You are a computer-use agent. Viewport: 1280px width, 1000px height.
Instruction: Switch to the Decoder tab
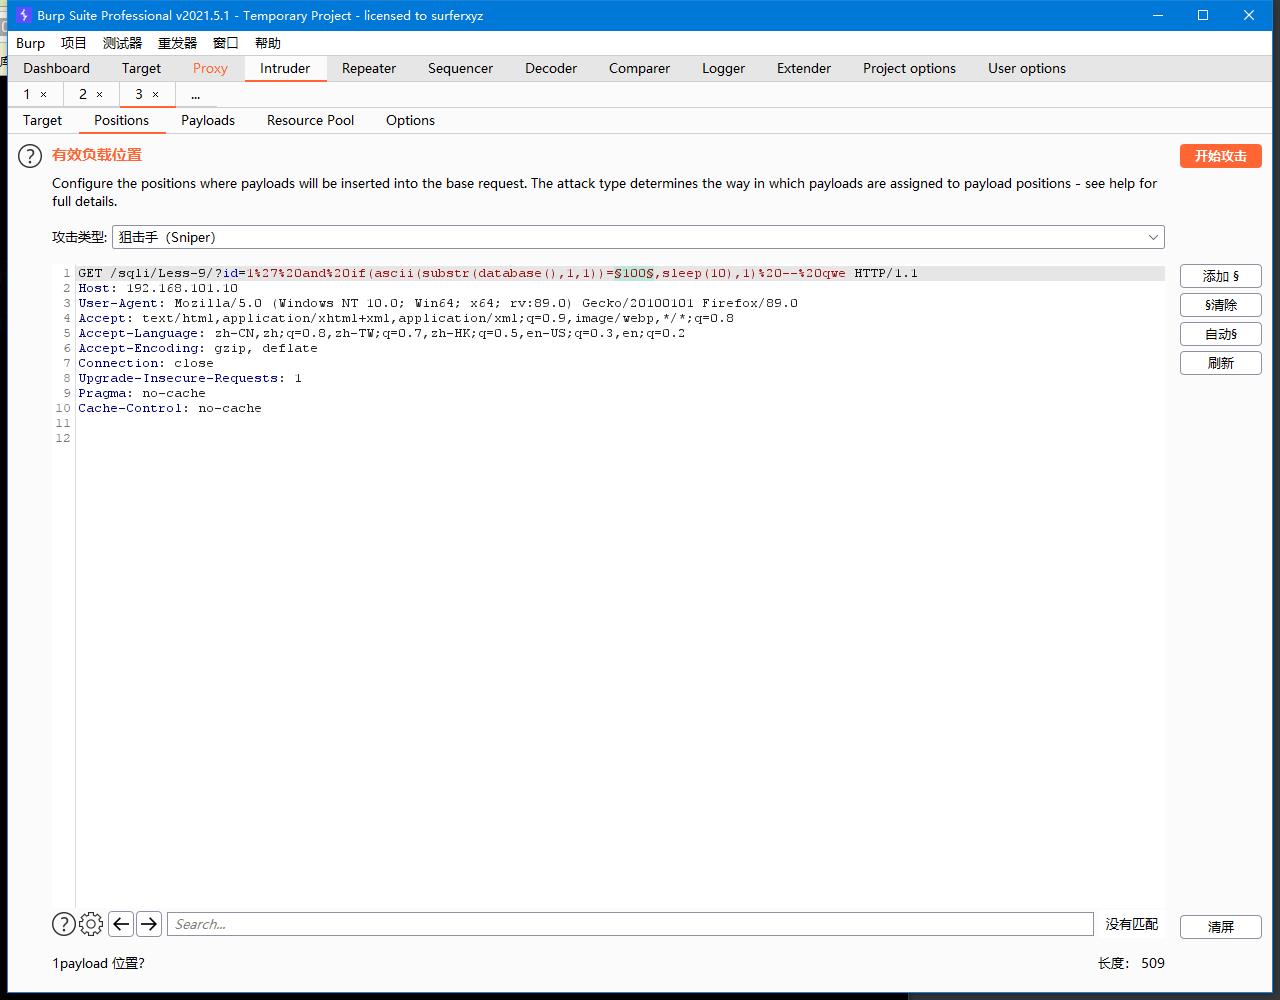coord(551,68)
